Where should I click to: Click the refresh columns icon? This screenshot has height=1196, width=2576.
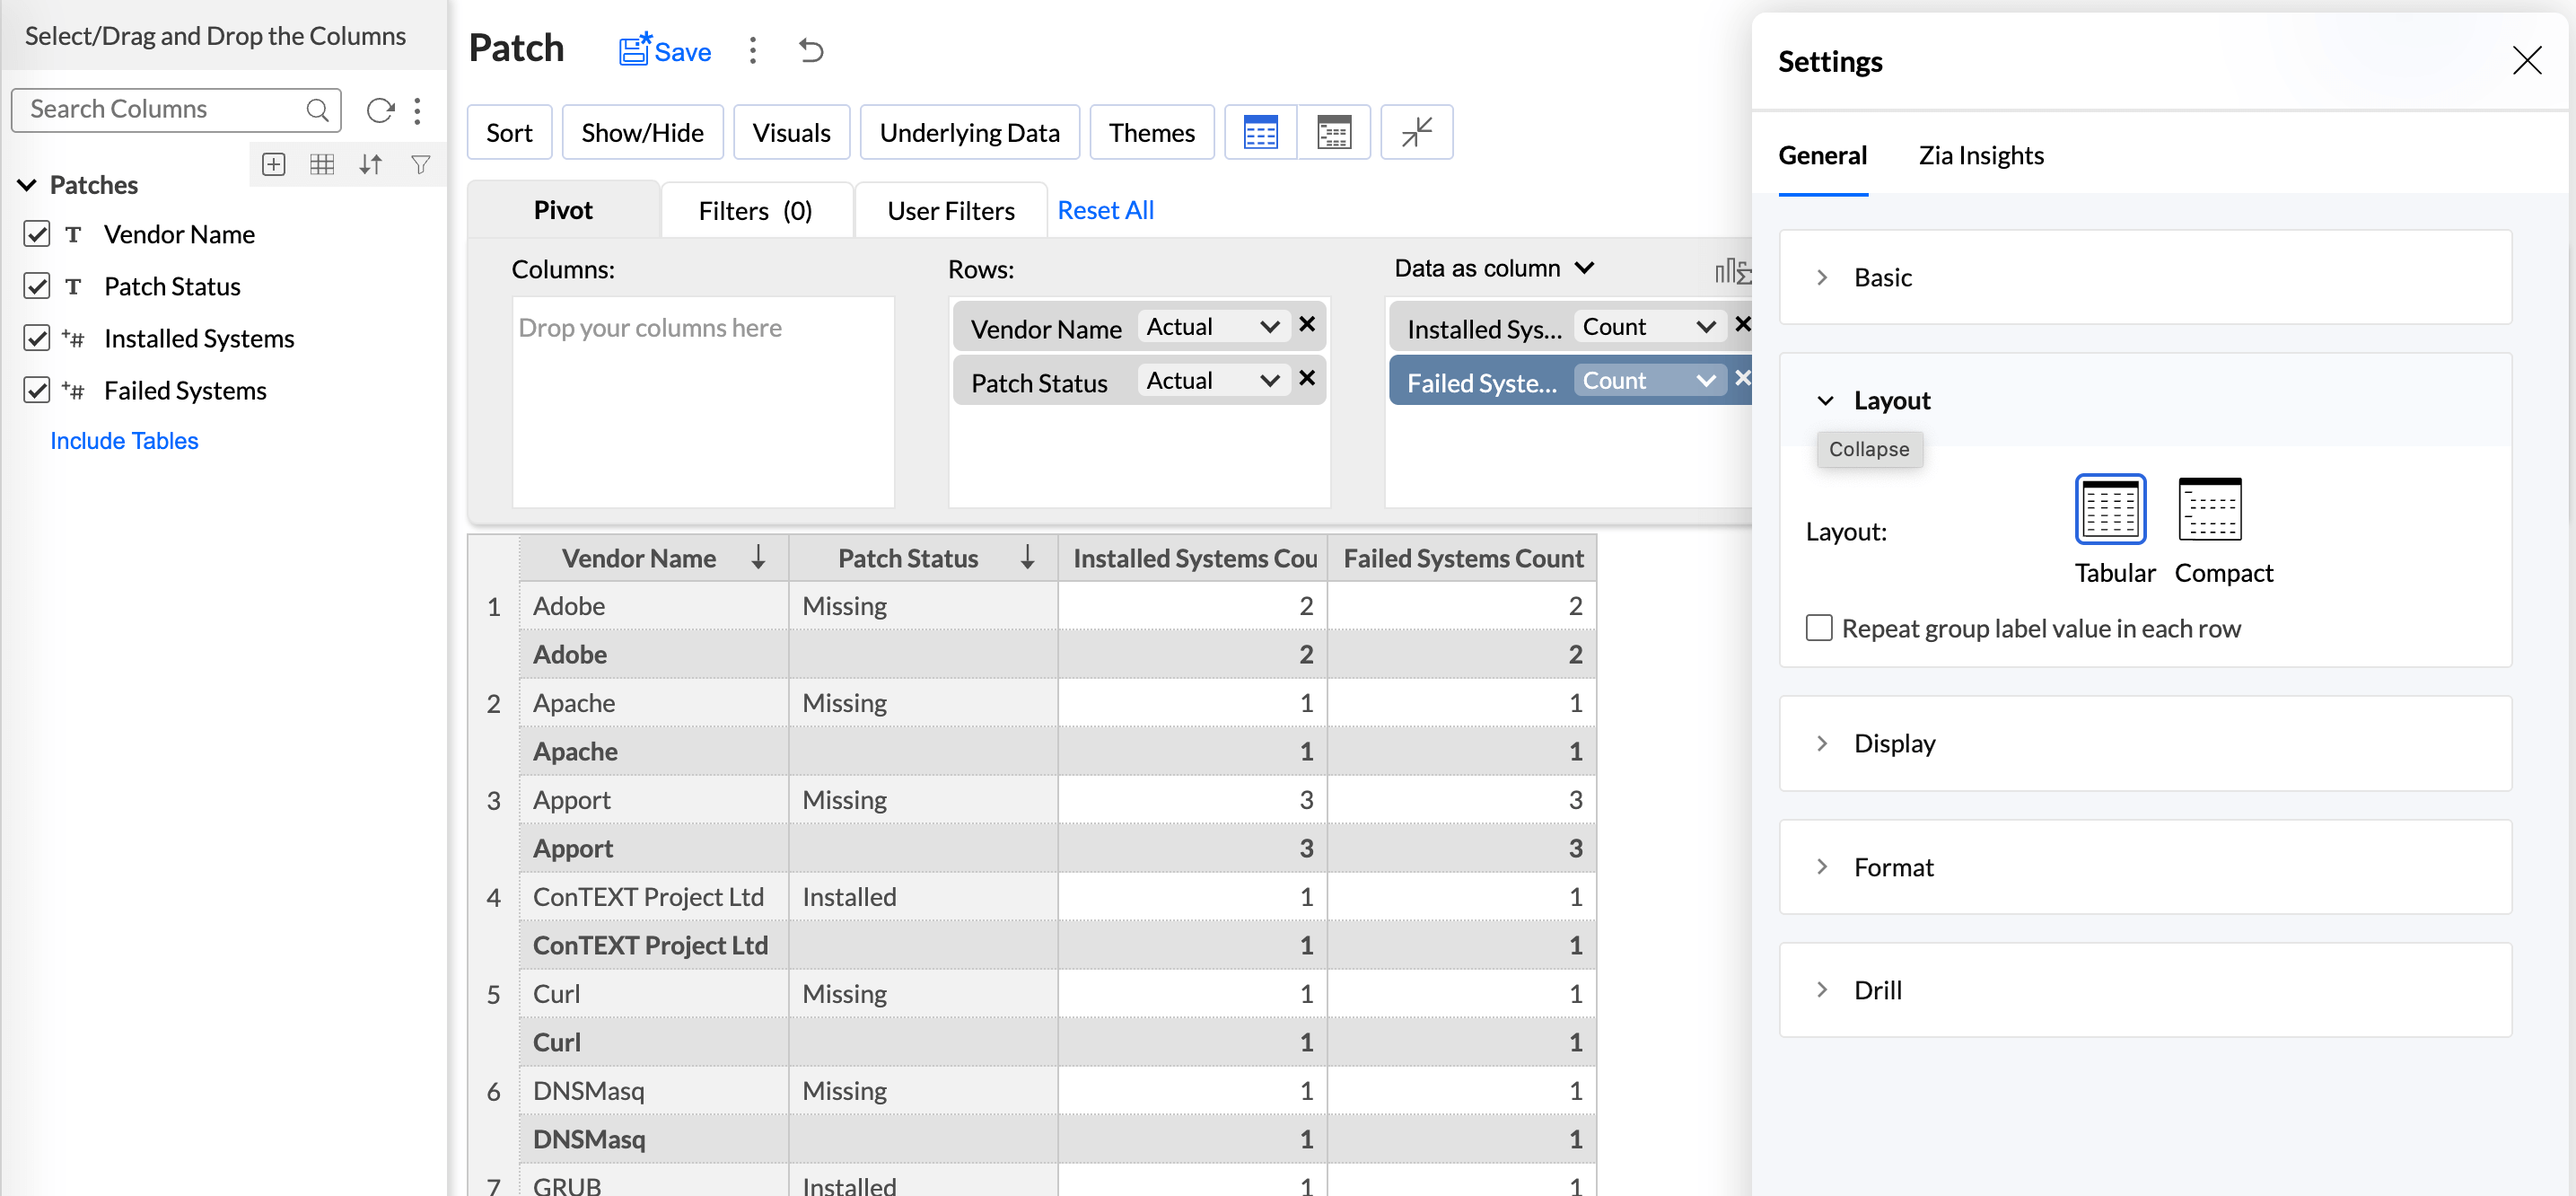point(379,110)
